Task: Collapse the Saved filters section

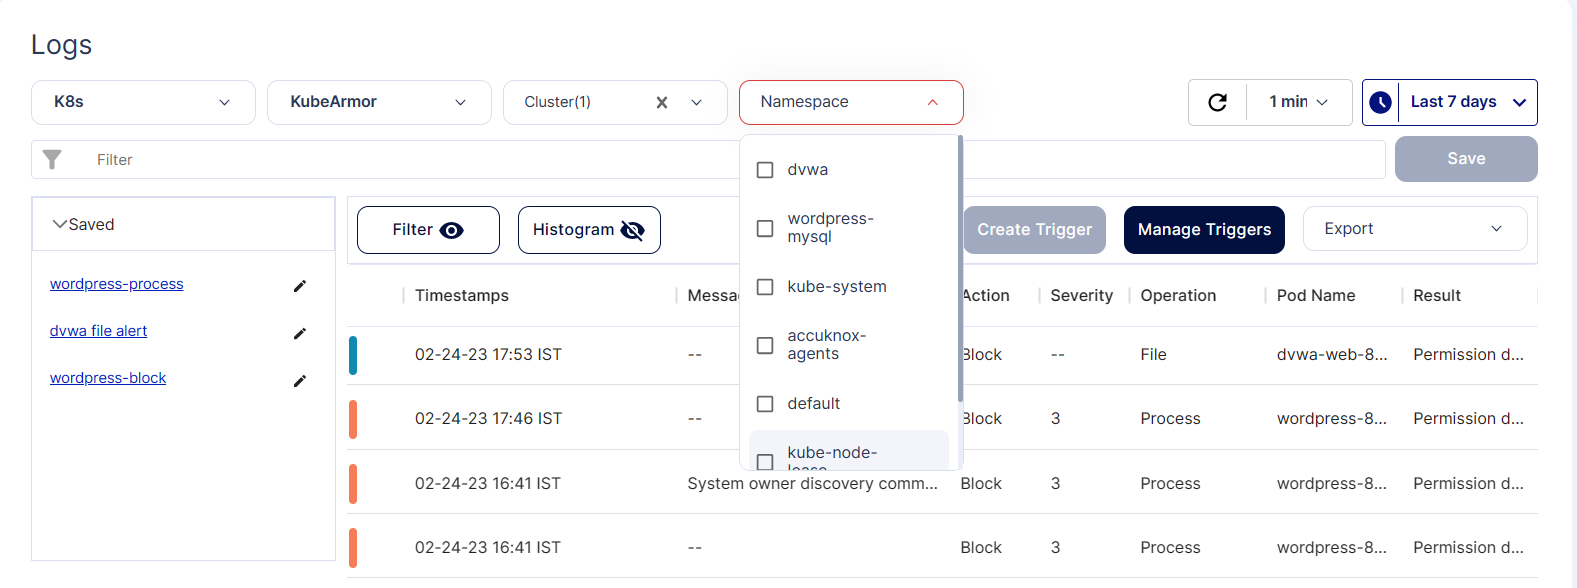Action: coord(60,224)
